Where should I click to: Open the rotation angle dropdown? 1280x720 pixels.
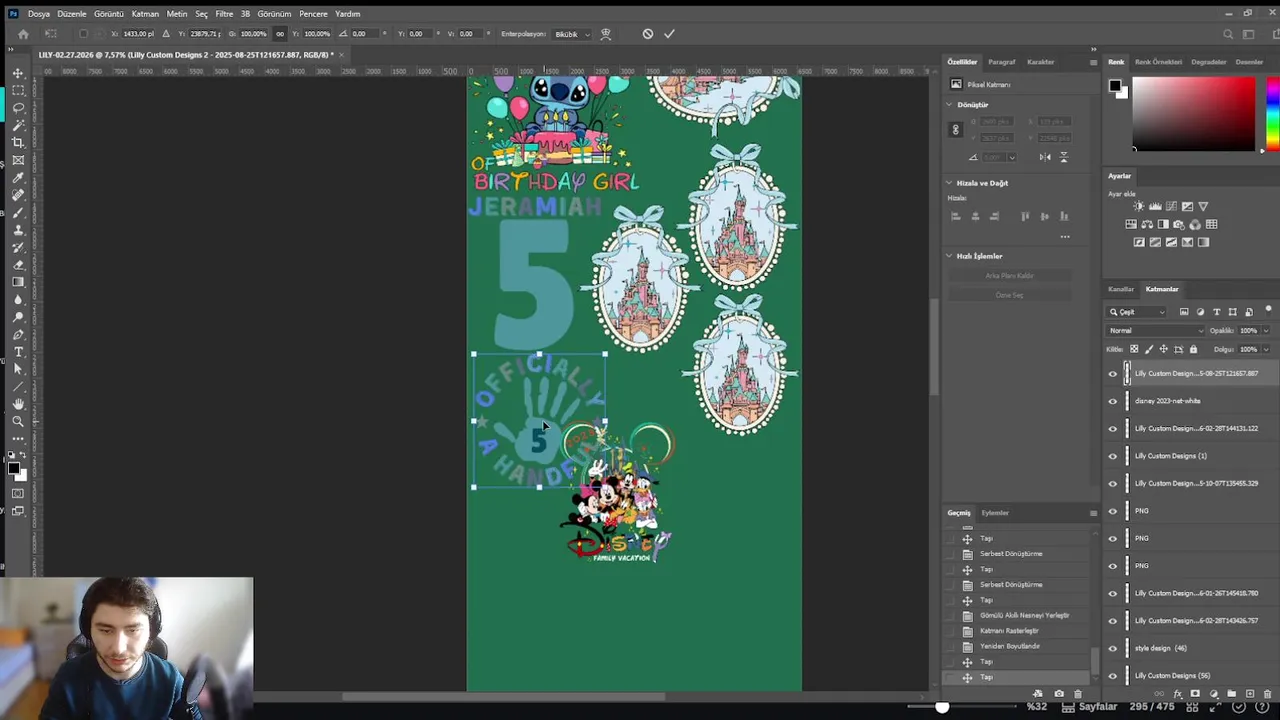[x=1012, y=157]
